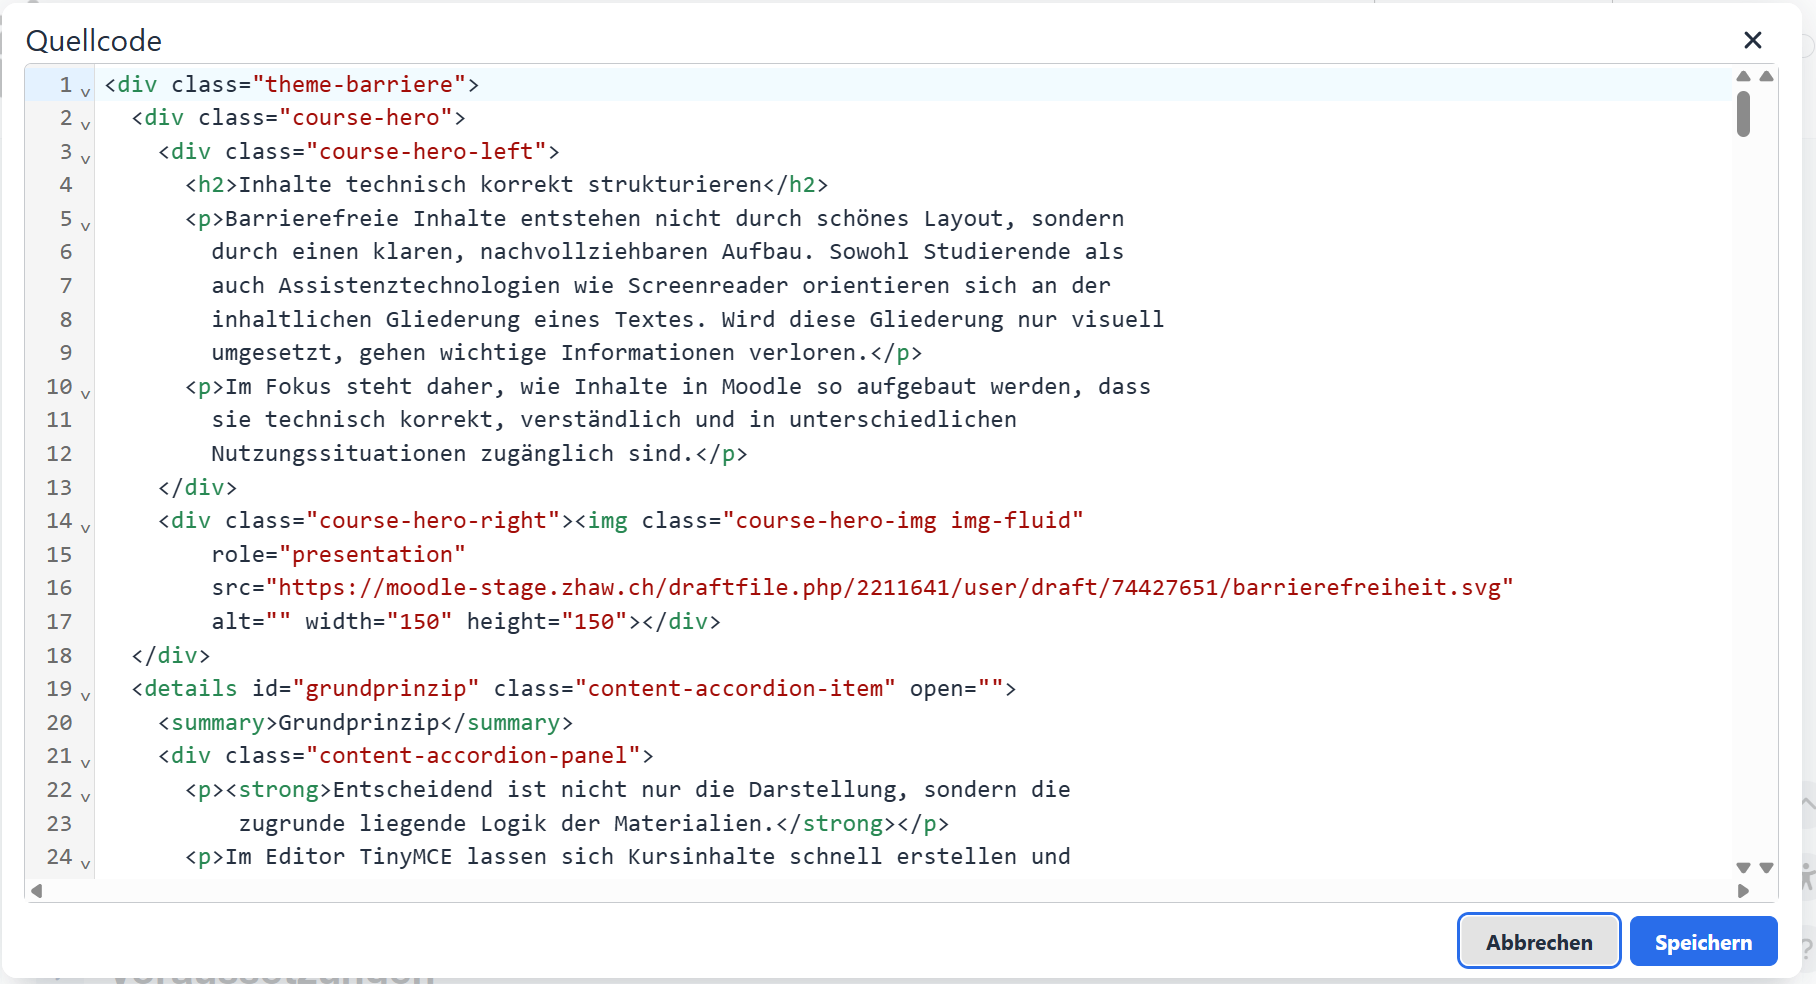The height and width of the screenshot is (984, 1816).
Task: Click line number 16 in the gutter
Action: pyautogui.click(x=60, y=588)
